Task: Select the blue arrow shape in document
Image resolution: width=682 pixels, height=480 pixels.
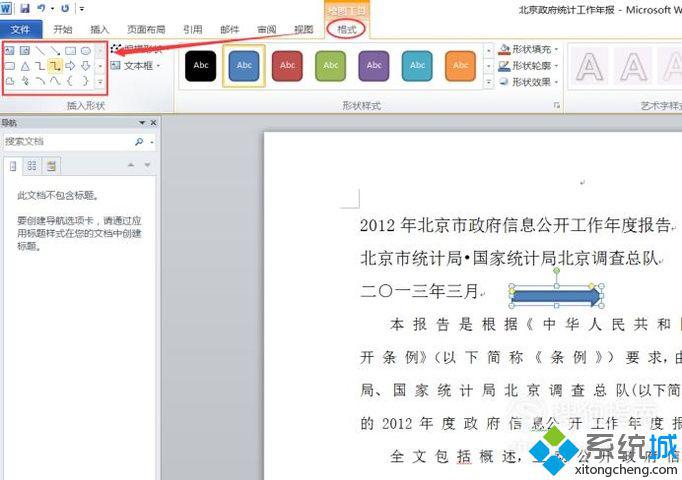Action: tap(555, 297)
